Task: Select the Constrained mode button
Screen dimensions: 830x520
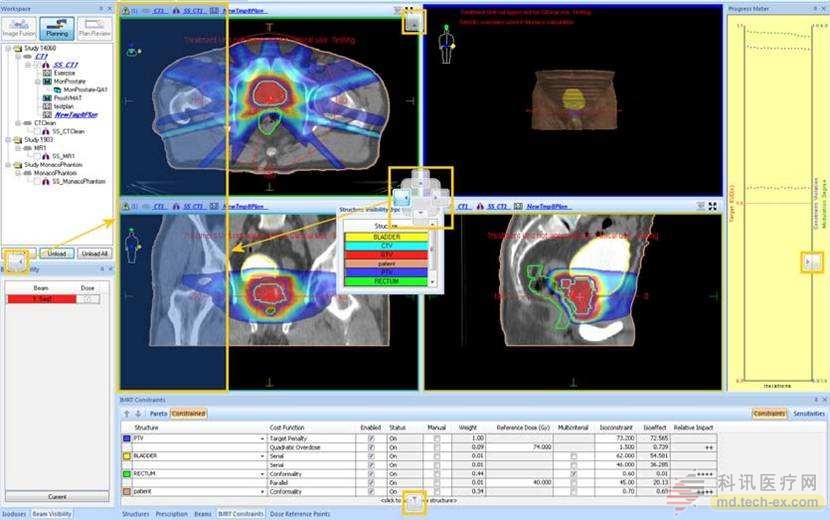Action: click(188, 414)
